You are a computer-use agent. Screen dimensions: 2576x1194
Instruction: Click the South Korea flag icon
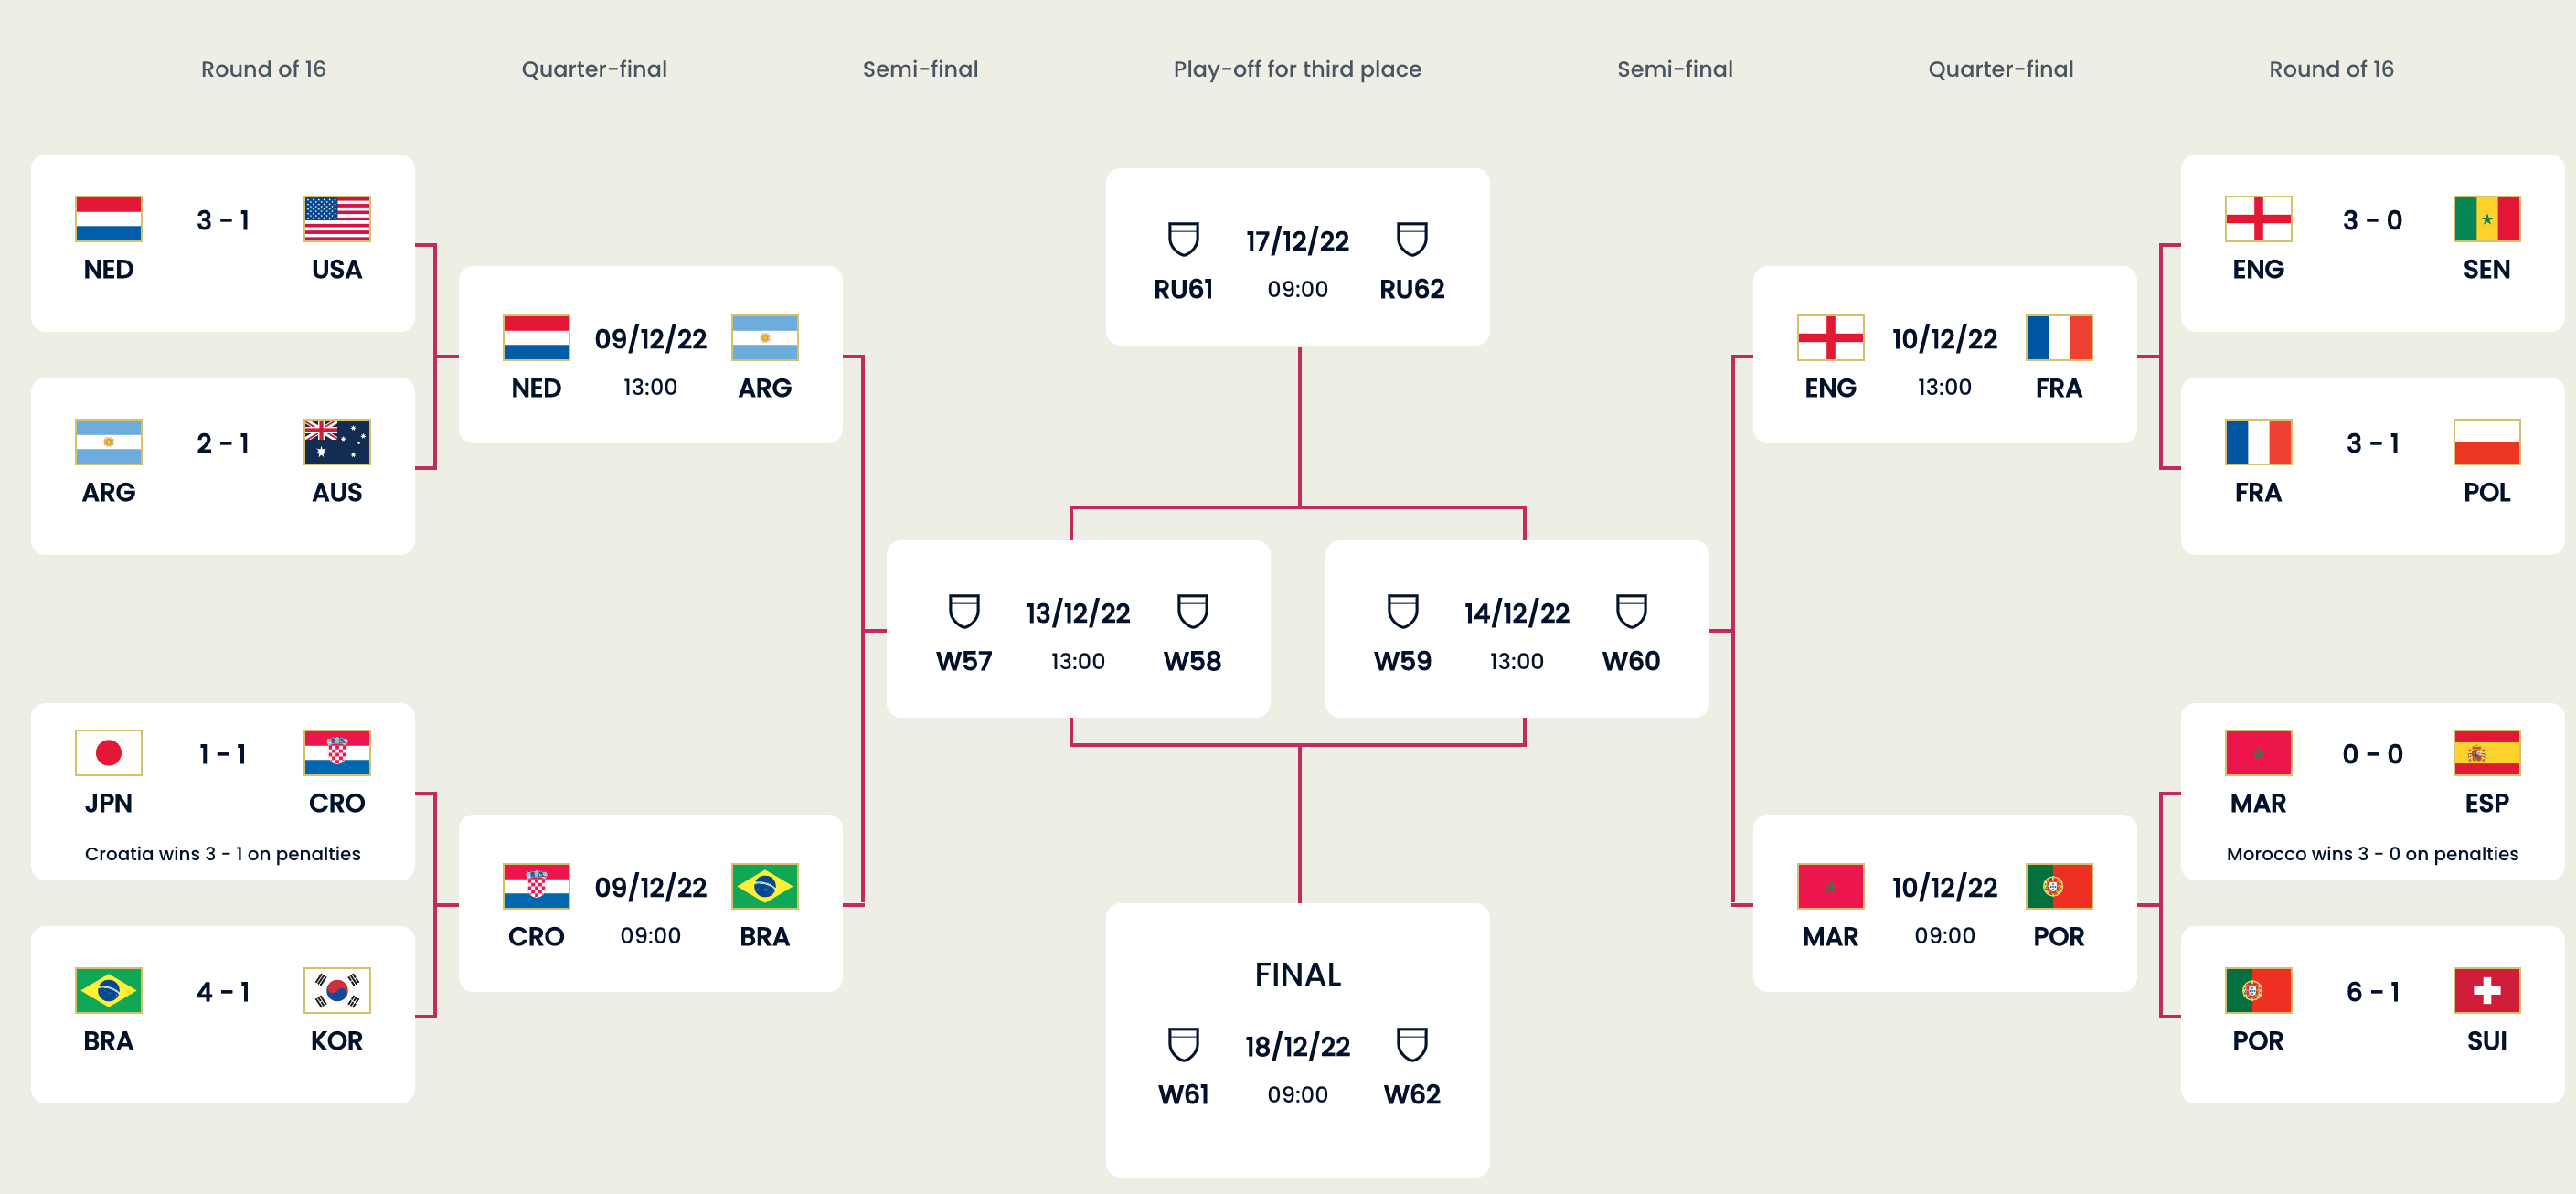(337, 991)
